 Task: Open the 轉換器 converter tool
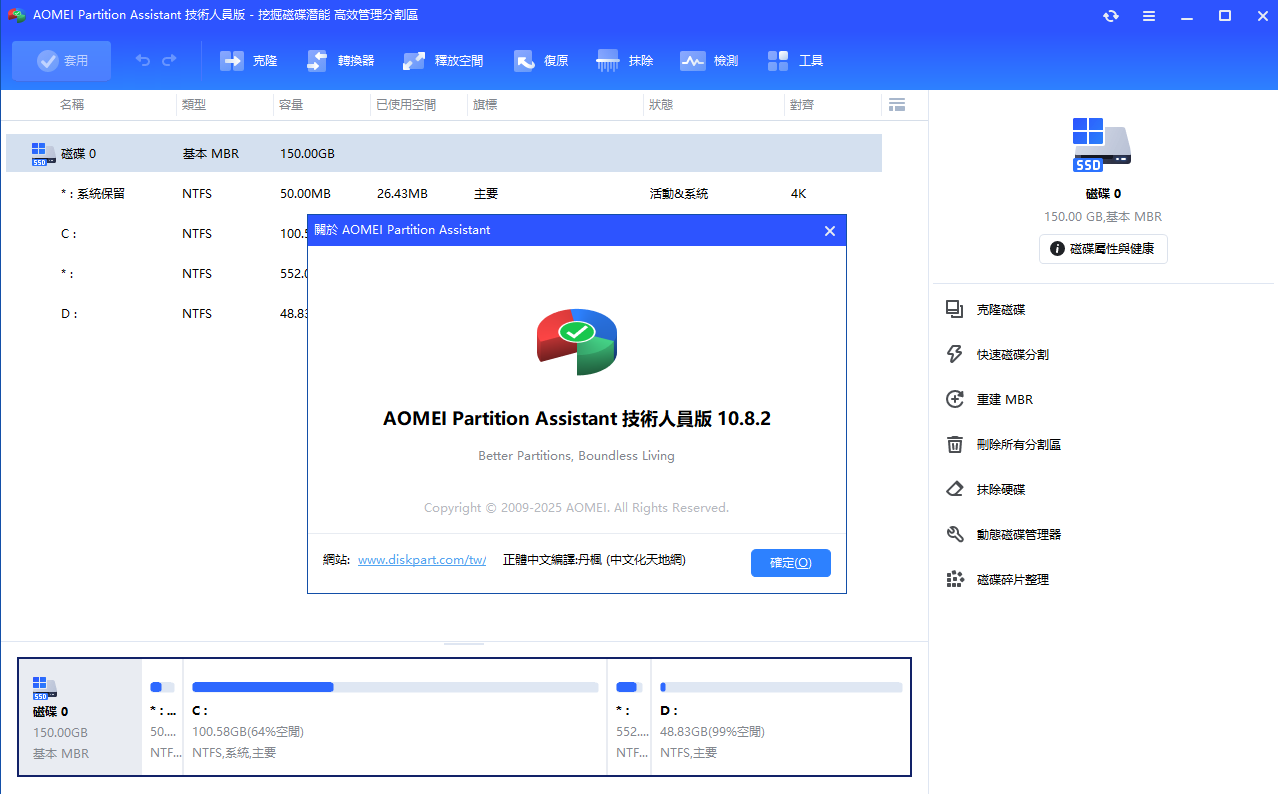340,61
